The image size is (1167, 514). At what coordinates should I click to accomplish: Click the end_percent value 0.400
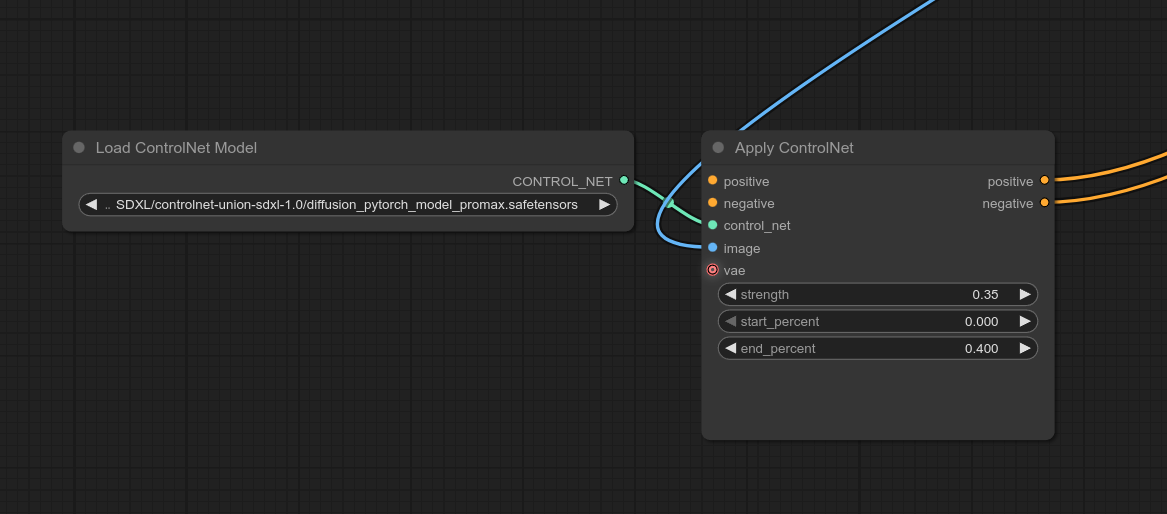[982, 348]
